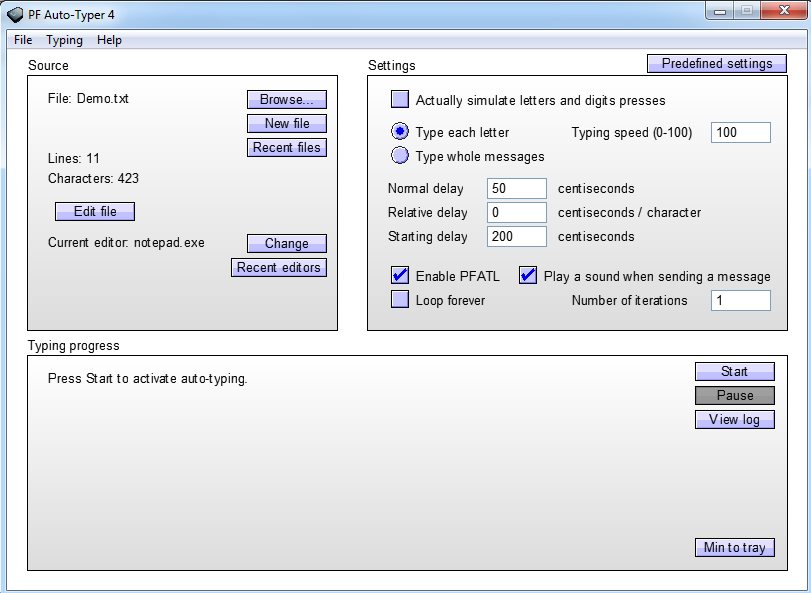Click 'Current editor: notepad.exe' text
Screen dimensions: 811x593
click(x=126, y=242)
